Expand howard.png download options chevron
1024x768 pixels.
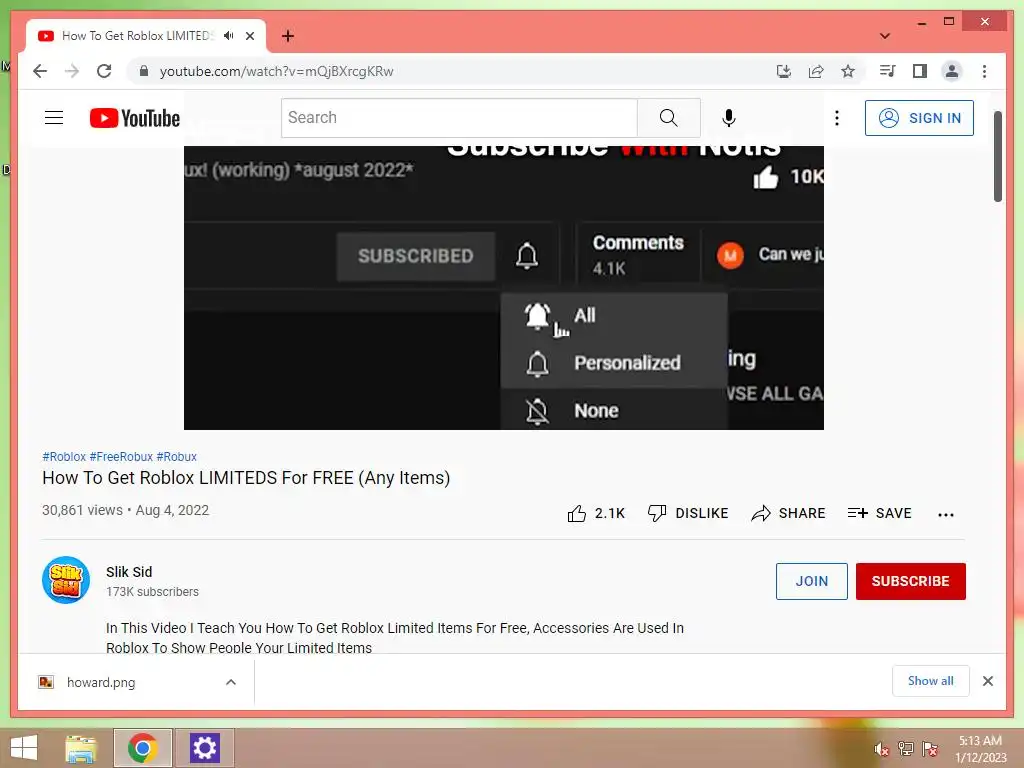point(231,682)
